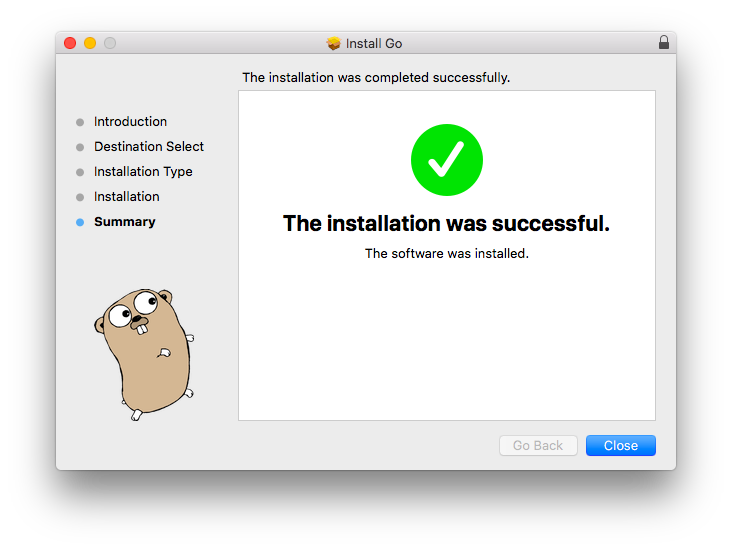Select the Destination Select step
732x550 pixels.
[x=149, y=147]
